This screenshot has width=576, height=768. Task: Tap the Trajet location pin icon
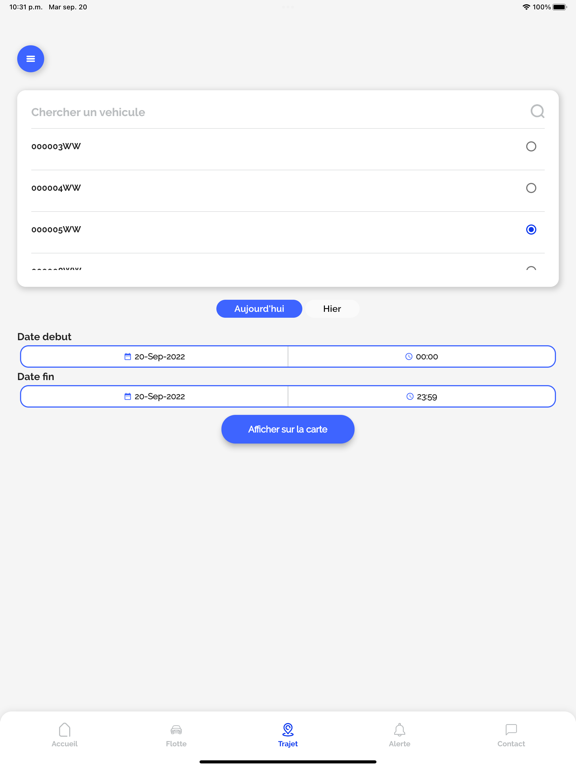point(288,730)
